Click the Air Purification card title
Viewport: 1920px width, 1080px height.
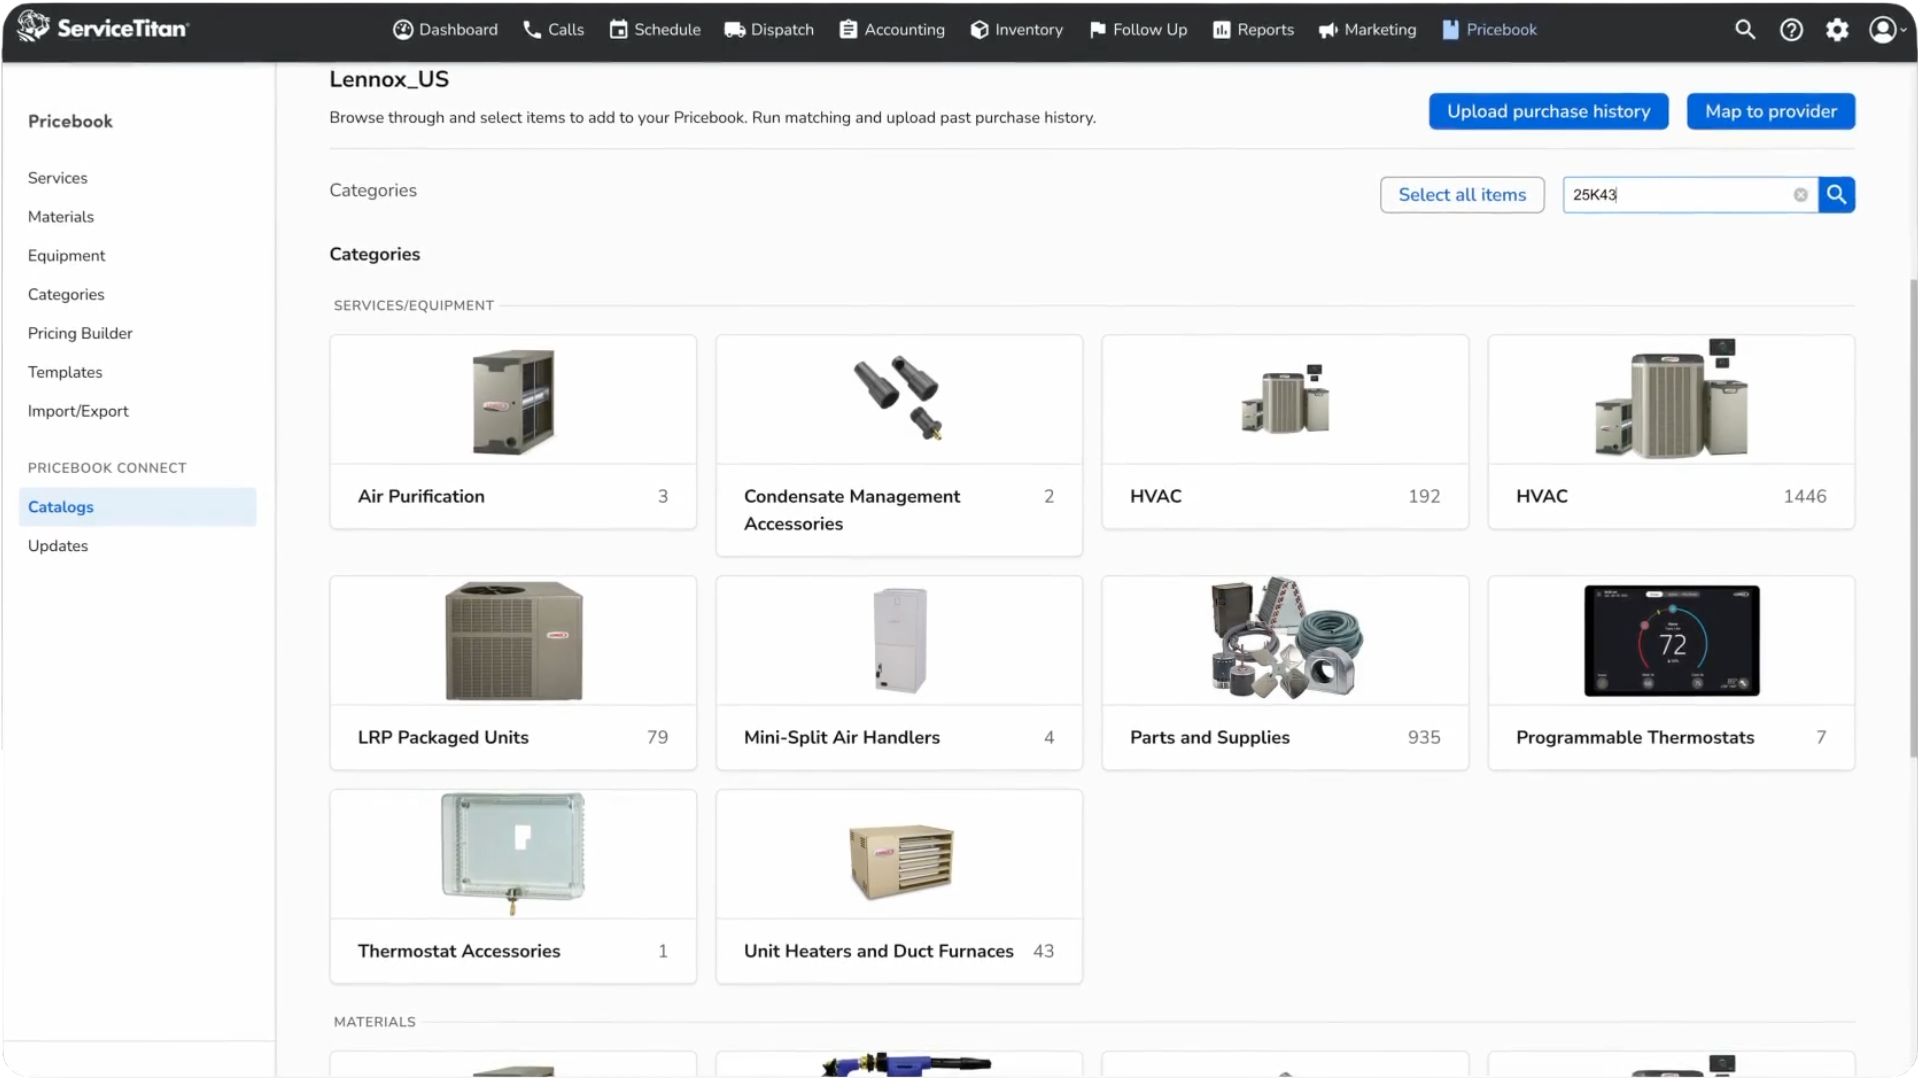[x=421, y=497]
